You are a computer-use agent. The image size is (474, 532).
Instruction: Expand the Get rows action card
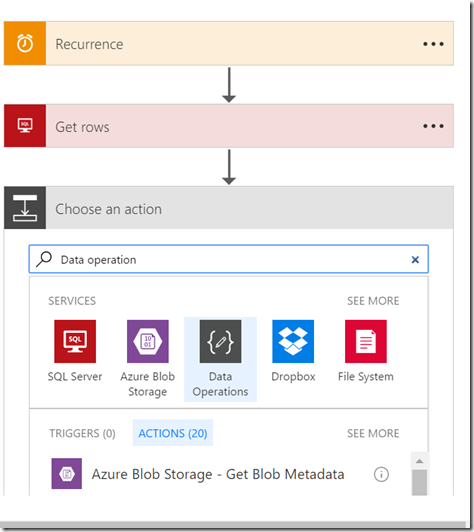[x=229, y=126]
